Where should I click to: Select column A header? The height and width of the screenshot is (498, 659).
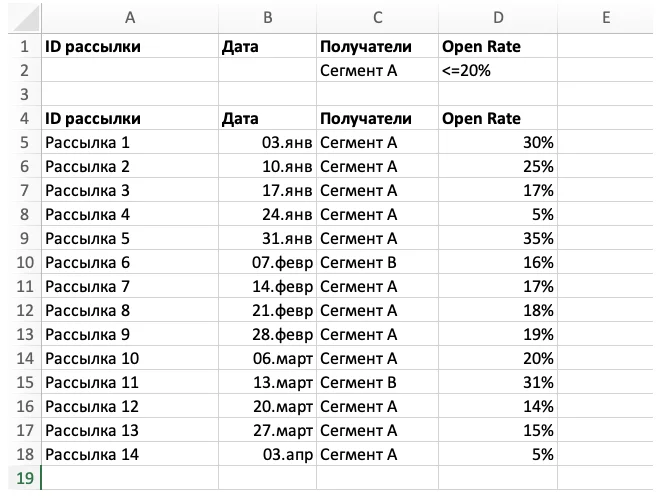tap(129, 17)
